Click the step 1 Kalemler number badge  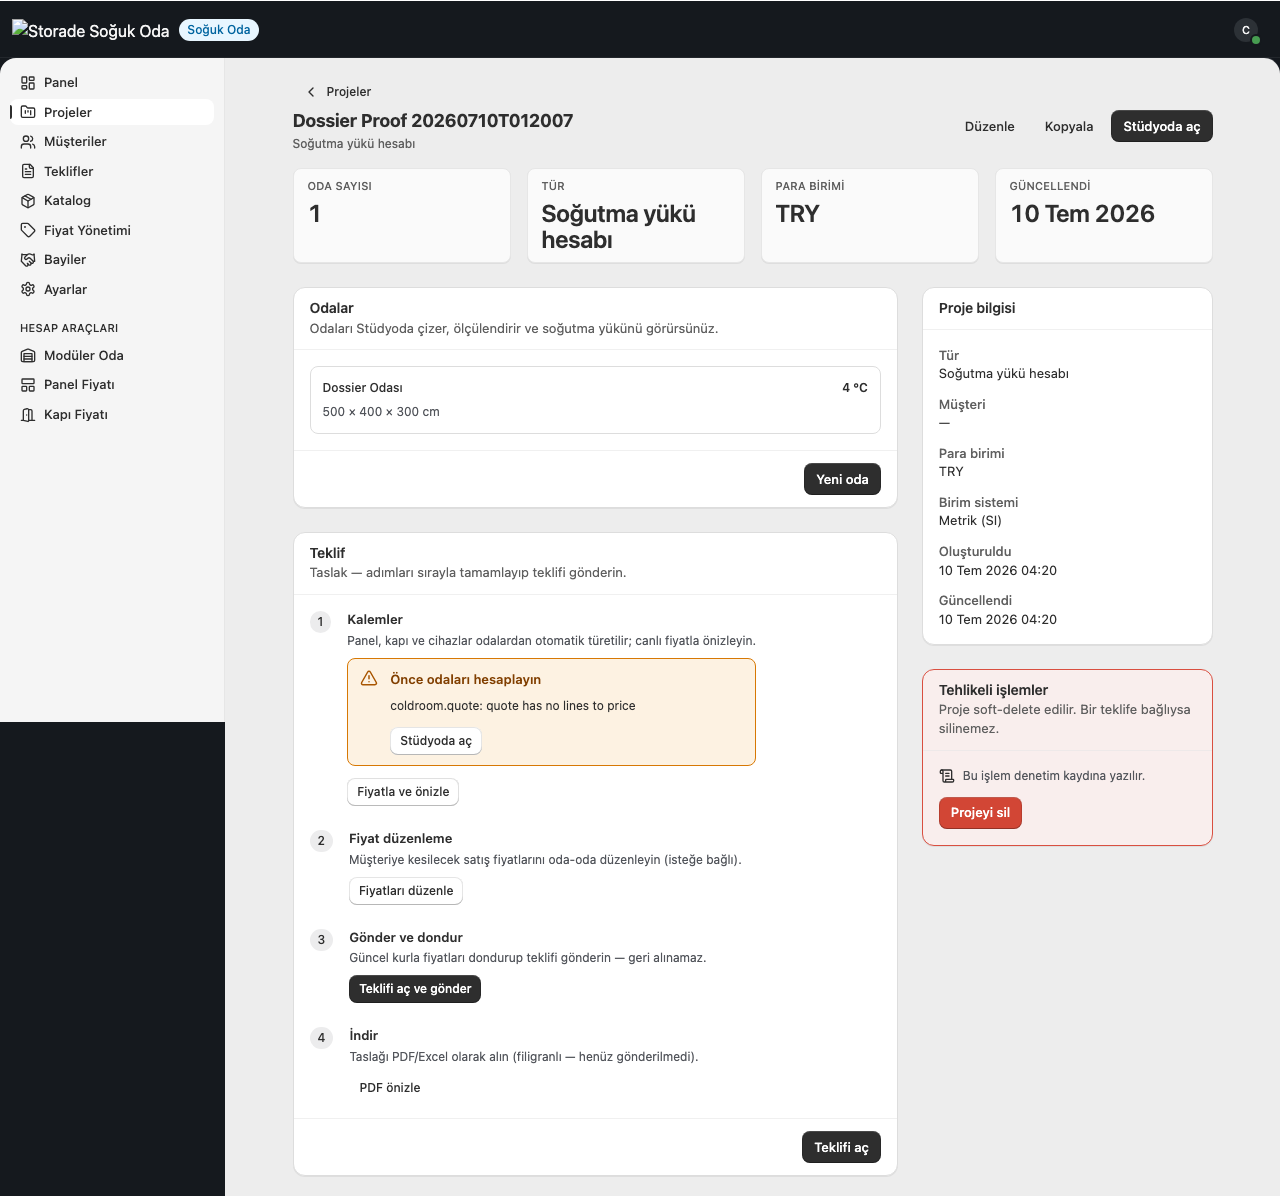(x=321, y=622)
